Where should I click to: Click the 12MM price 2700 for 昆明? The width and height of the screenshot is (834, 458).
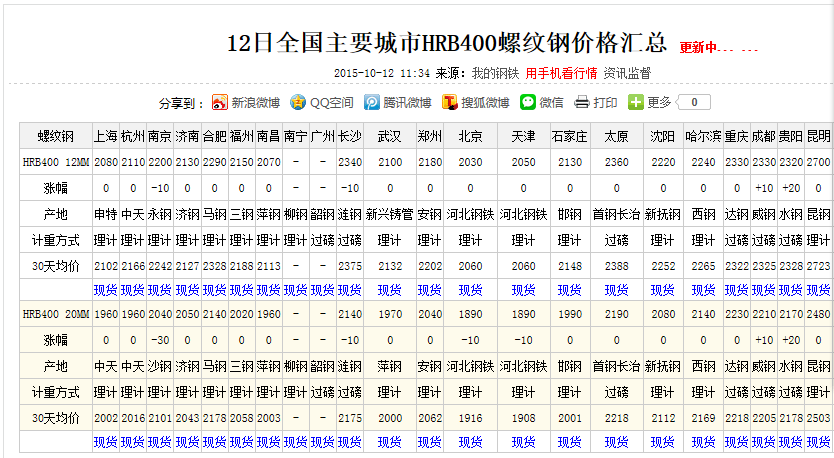[x=818, y=162]
